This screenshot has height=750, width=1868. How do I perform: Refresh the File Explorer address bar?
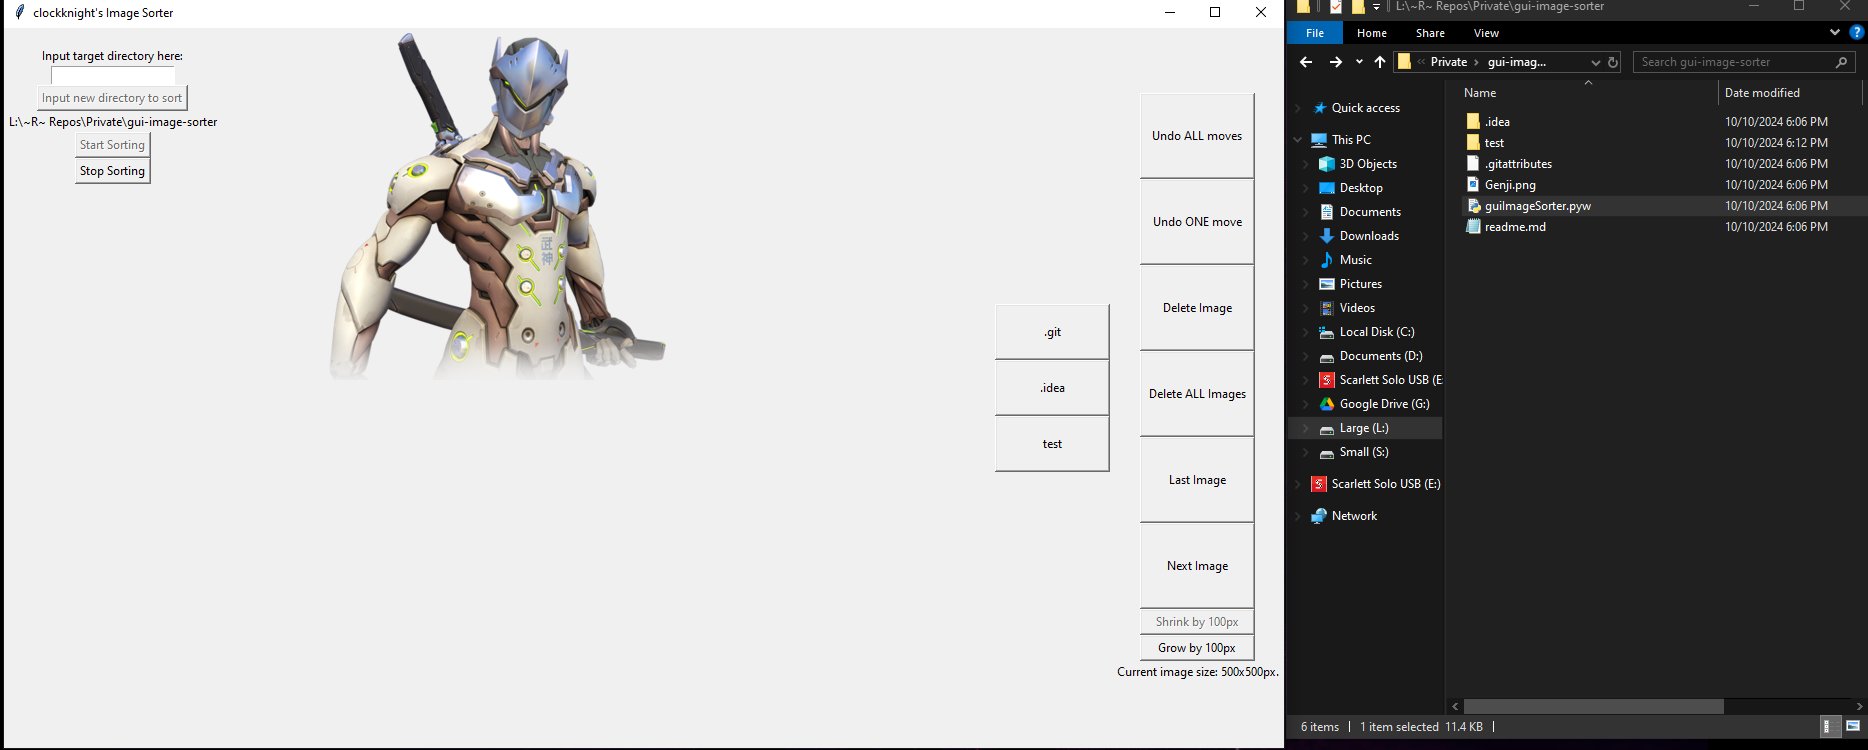point(1613,62)
